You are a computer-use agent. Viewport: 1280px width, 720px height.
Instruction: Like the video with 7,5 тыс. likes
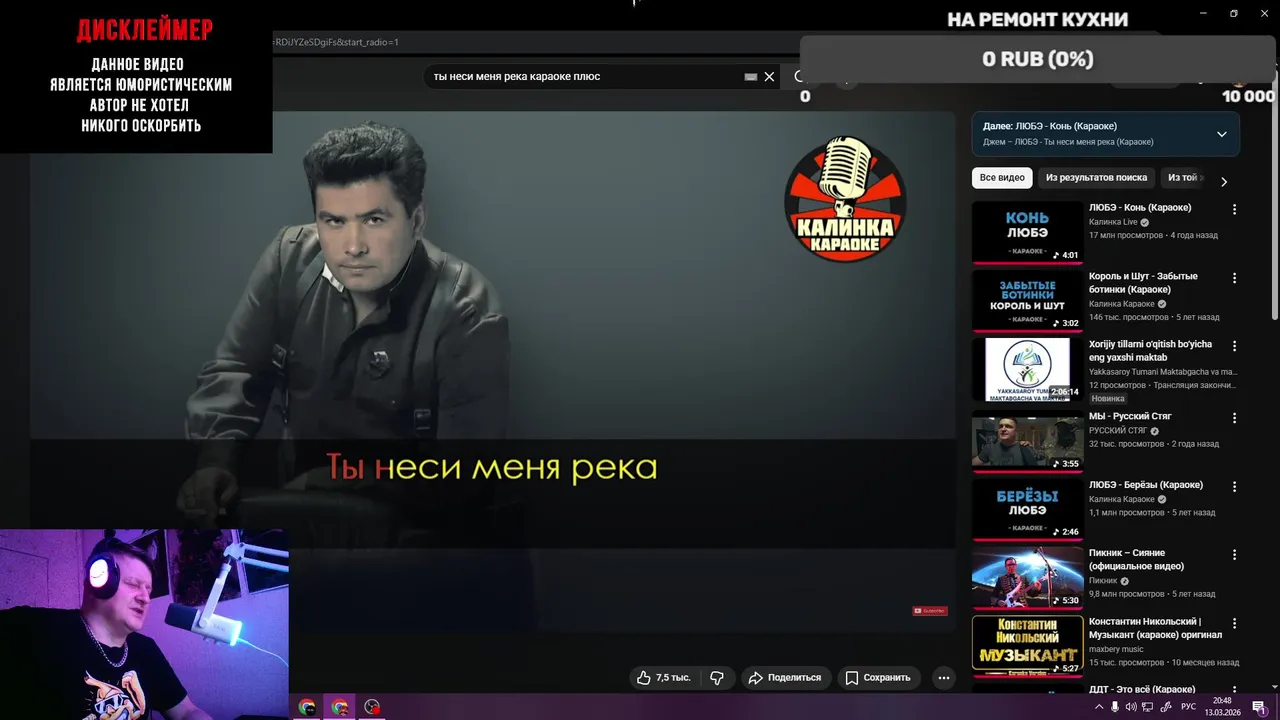664,677
